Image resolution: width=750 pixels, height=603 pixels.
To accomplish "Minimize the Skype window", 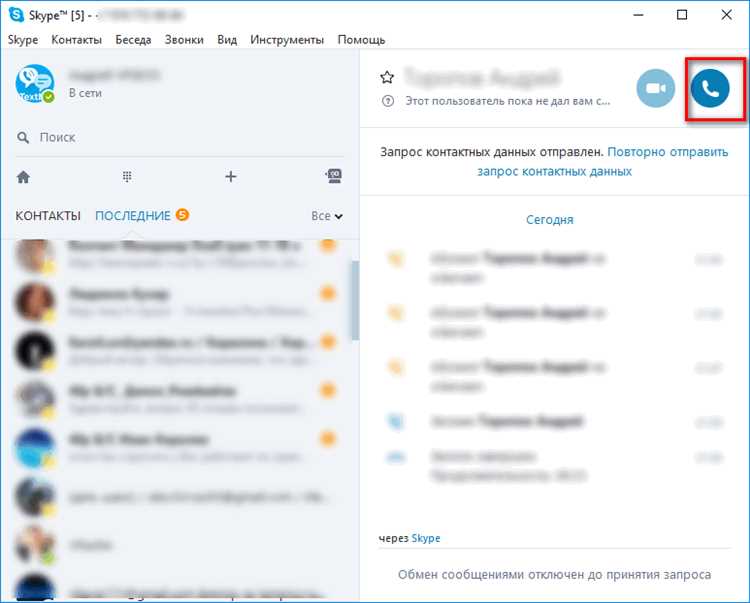I will click(x=638, y=15).
